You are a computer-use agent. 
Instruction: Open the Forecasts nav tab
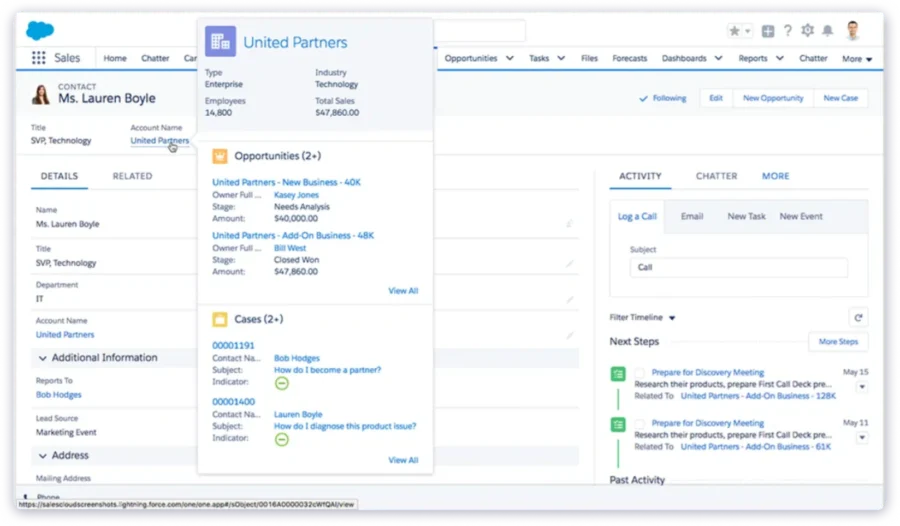[x=630, y=58]
